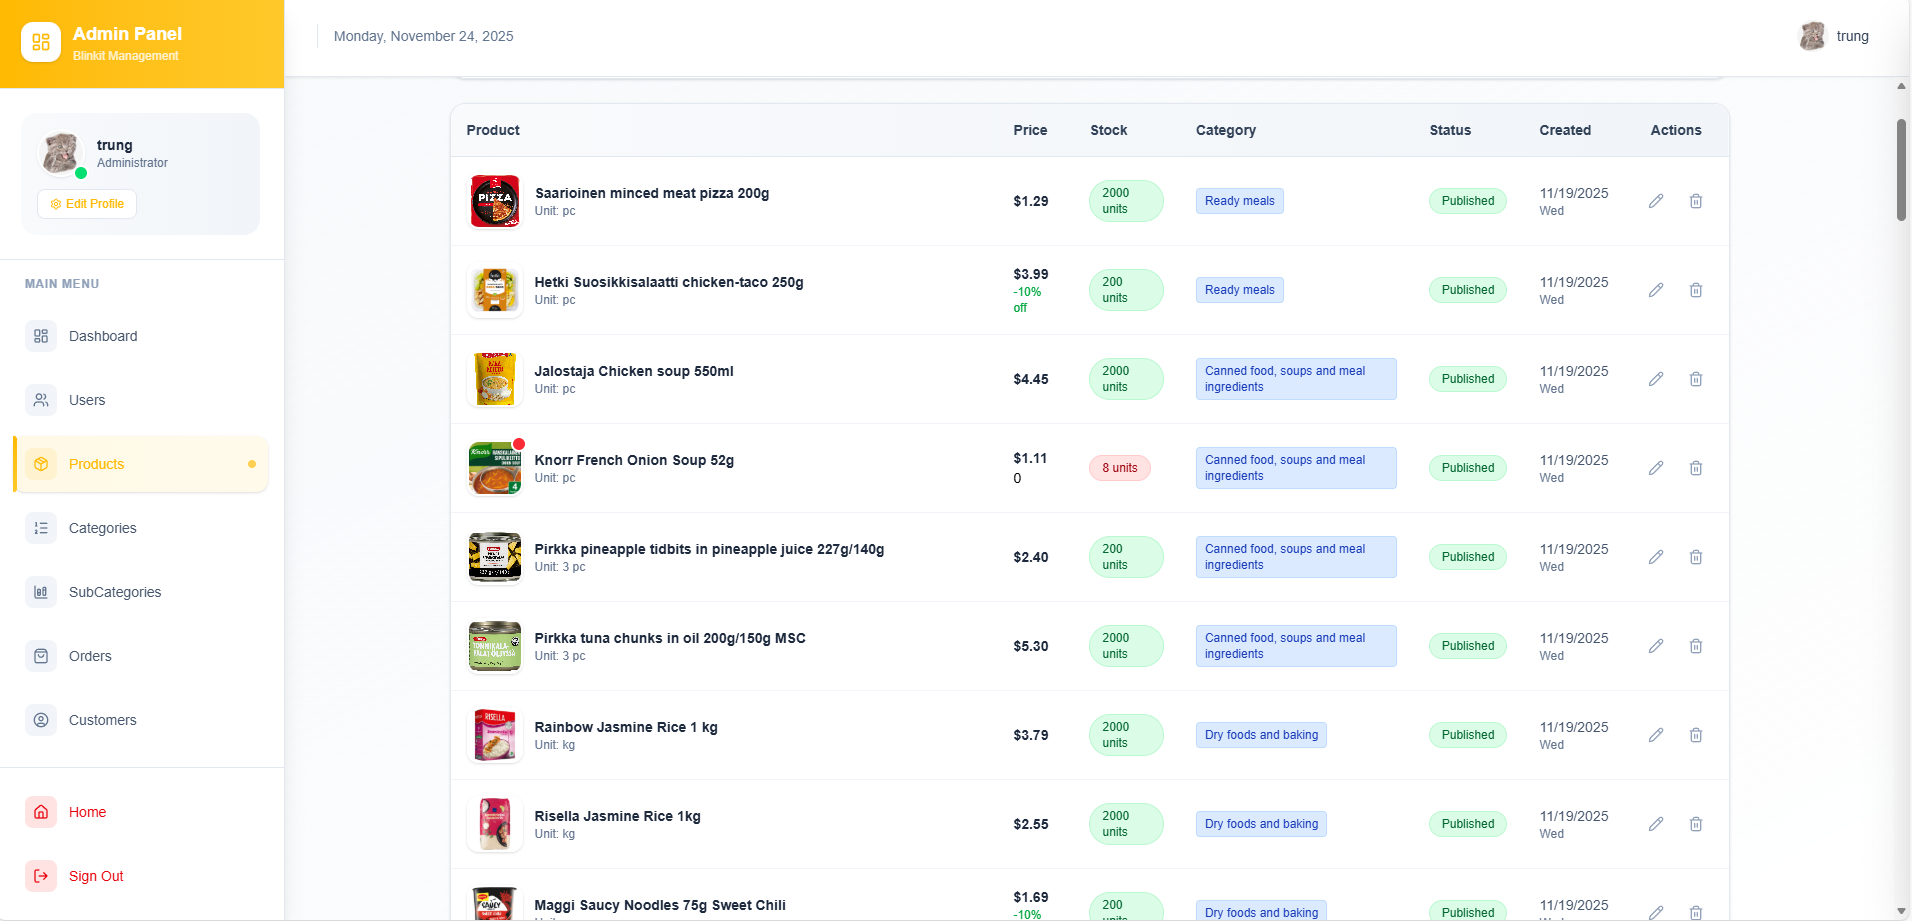Click the Published status for Knorr soup
1912x921 pixels.
tap(1468, 468)
